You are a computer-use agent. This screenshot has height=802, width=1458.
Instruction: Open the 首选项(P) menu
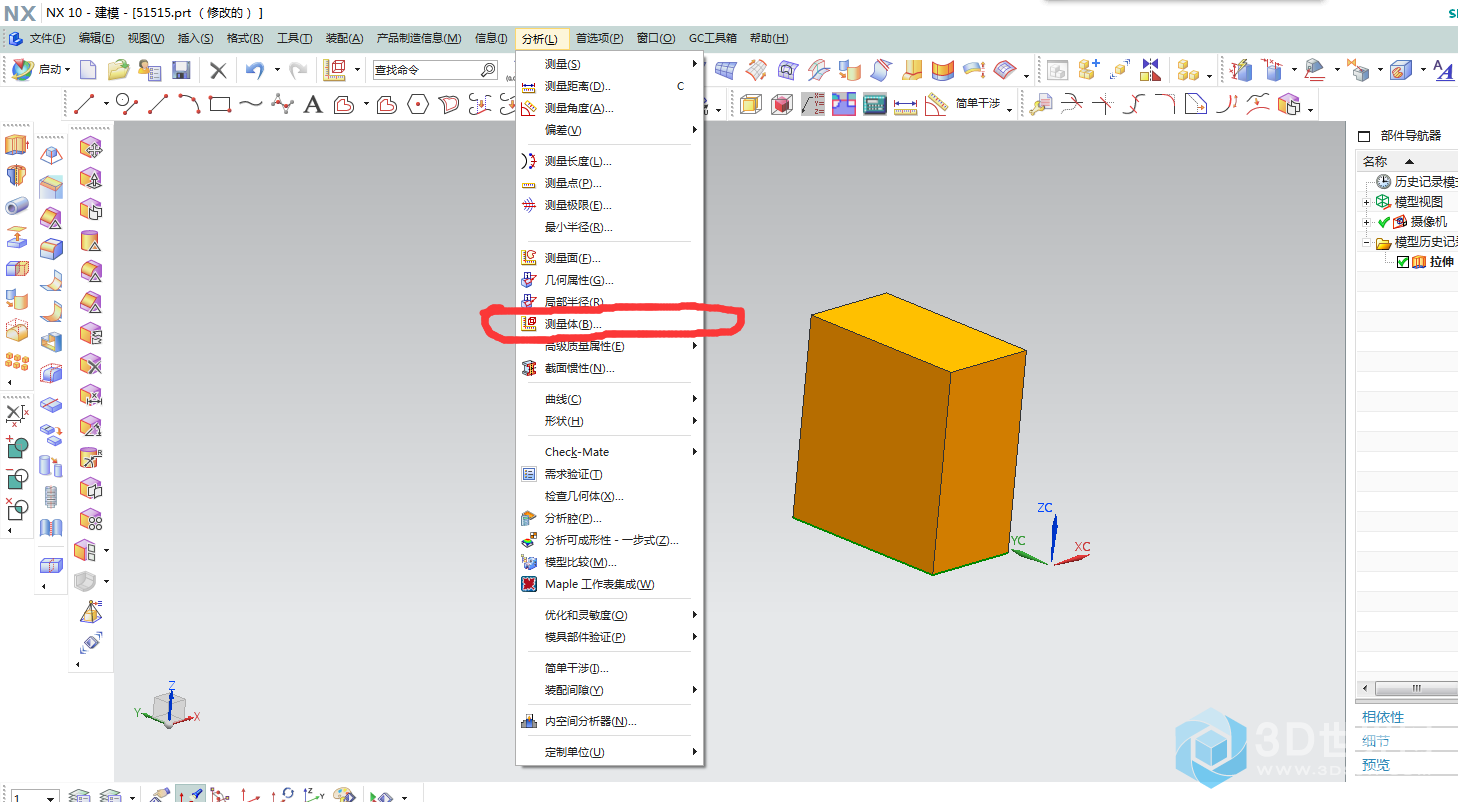[x=599, y=38]
